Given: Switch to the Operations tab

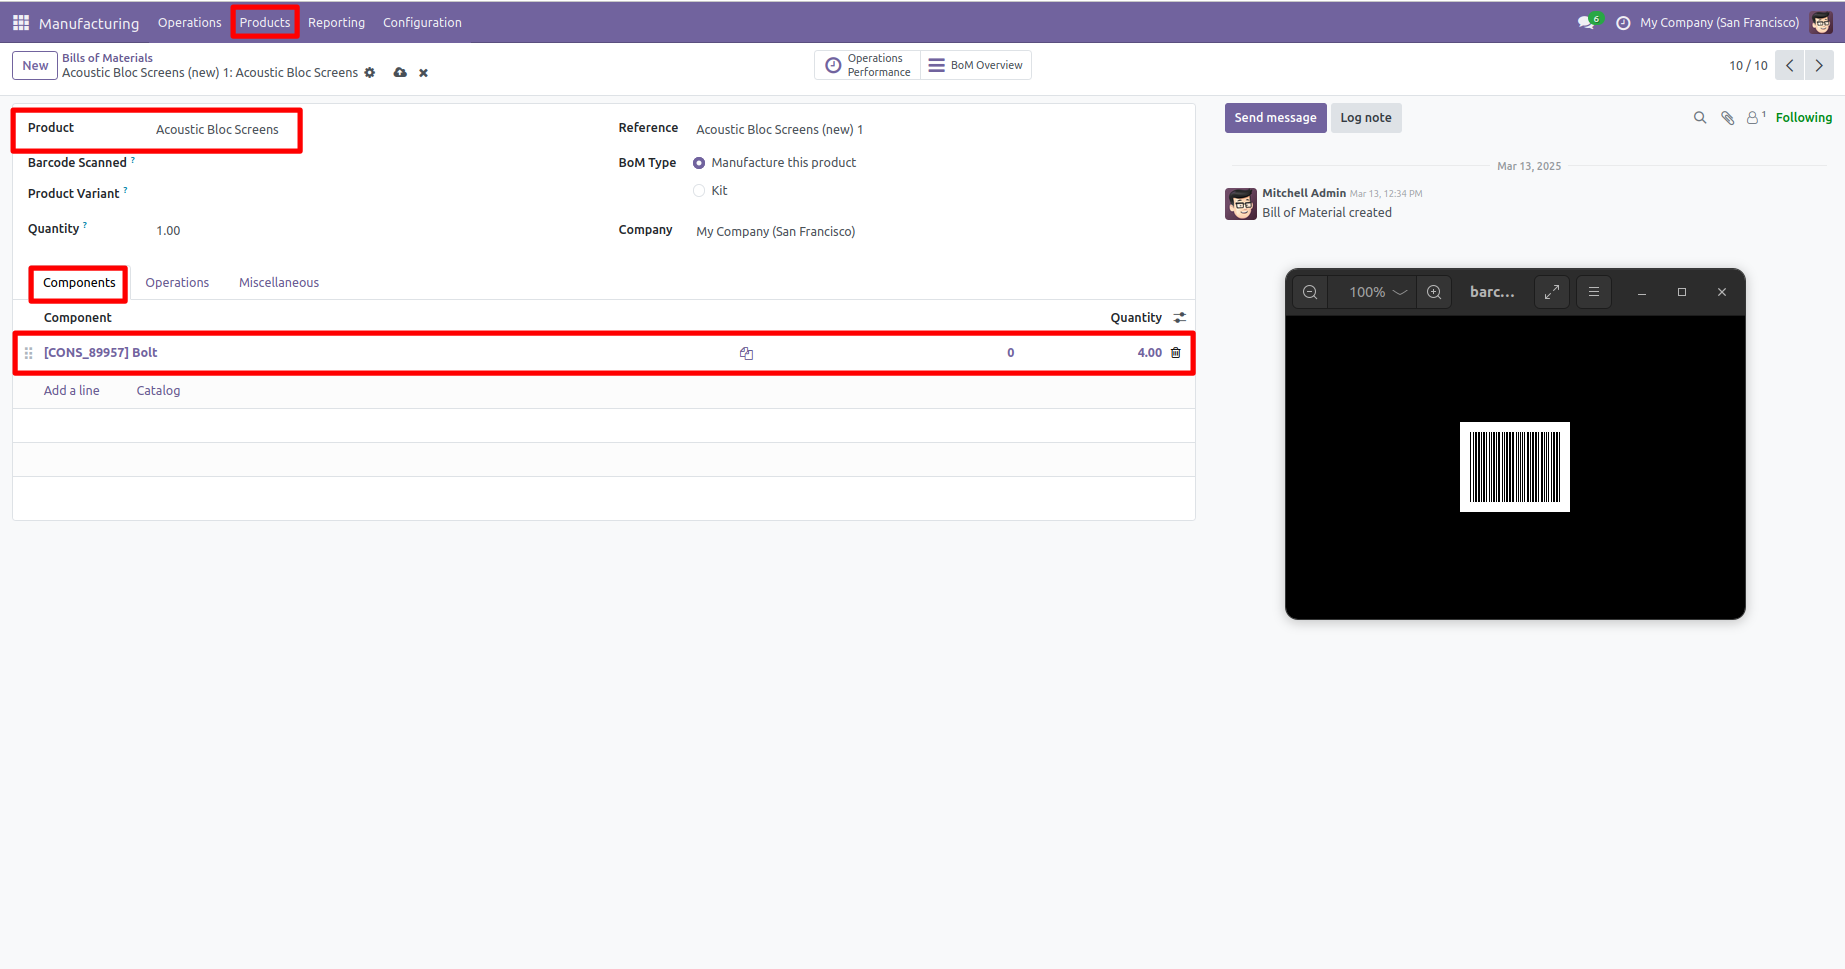Looking at the screenshot, I should pyautogui.click(x=177, y=283).
